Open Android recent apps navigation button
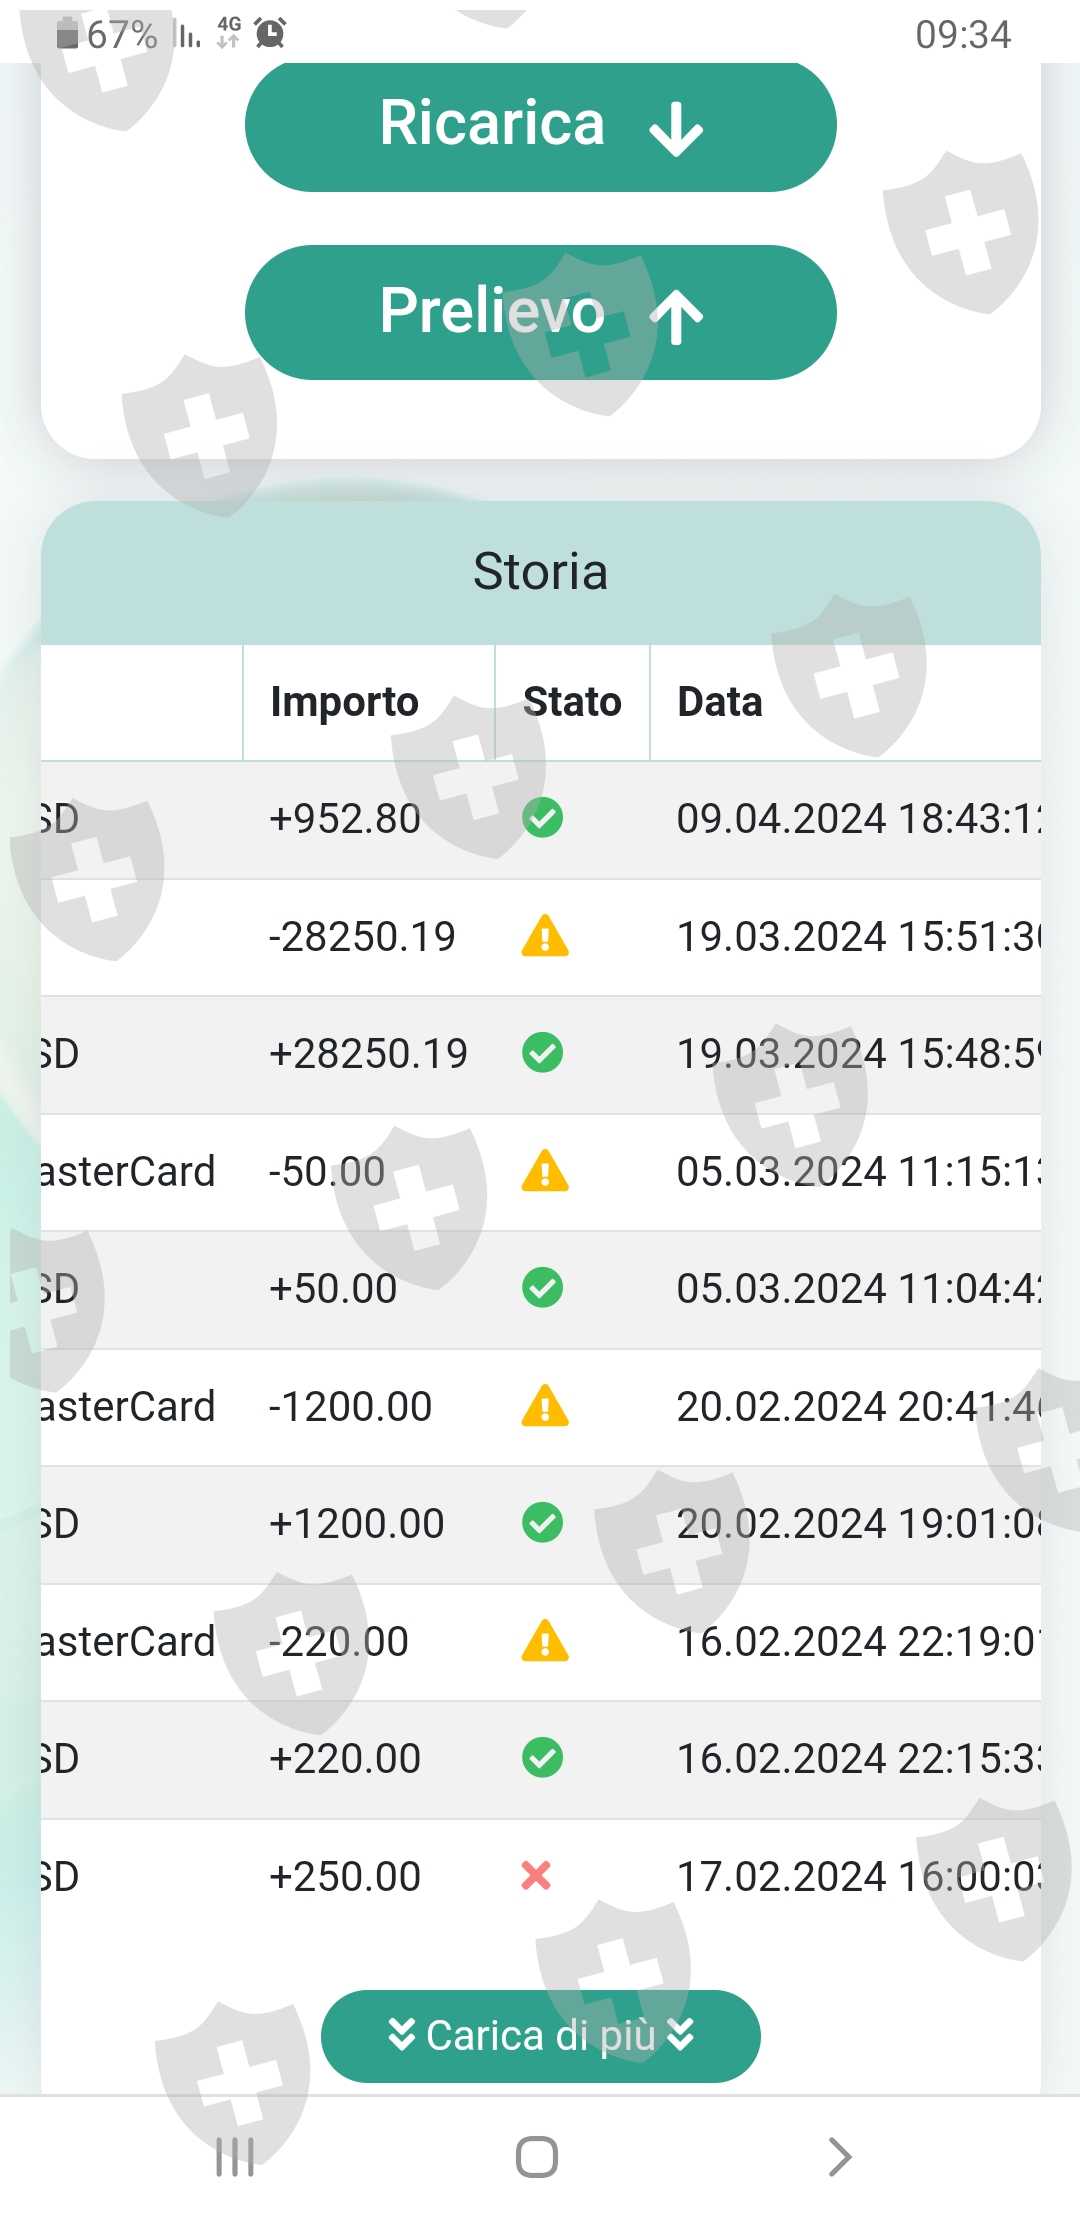The width and height of the screenshot is (1080, 2220). (x=235, y=2157)
